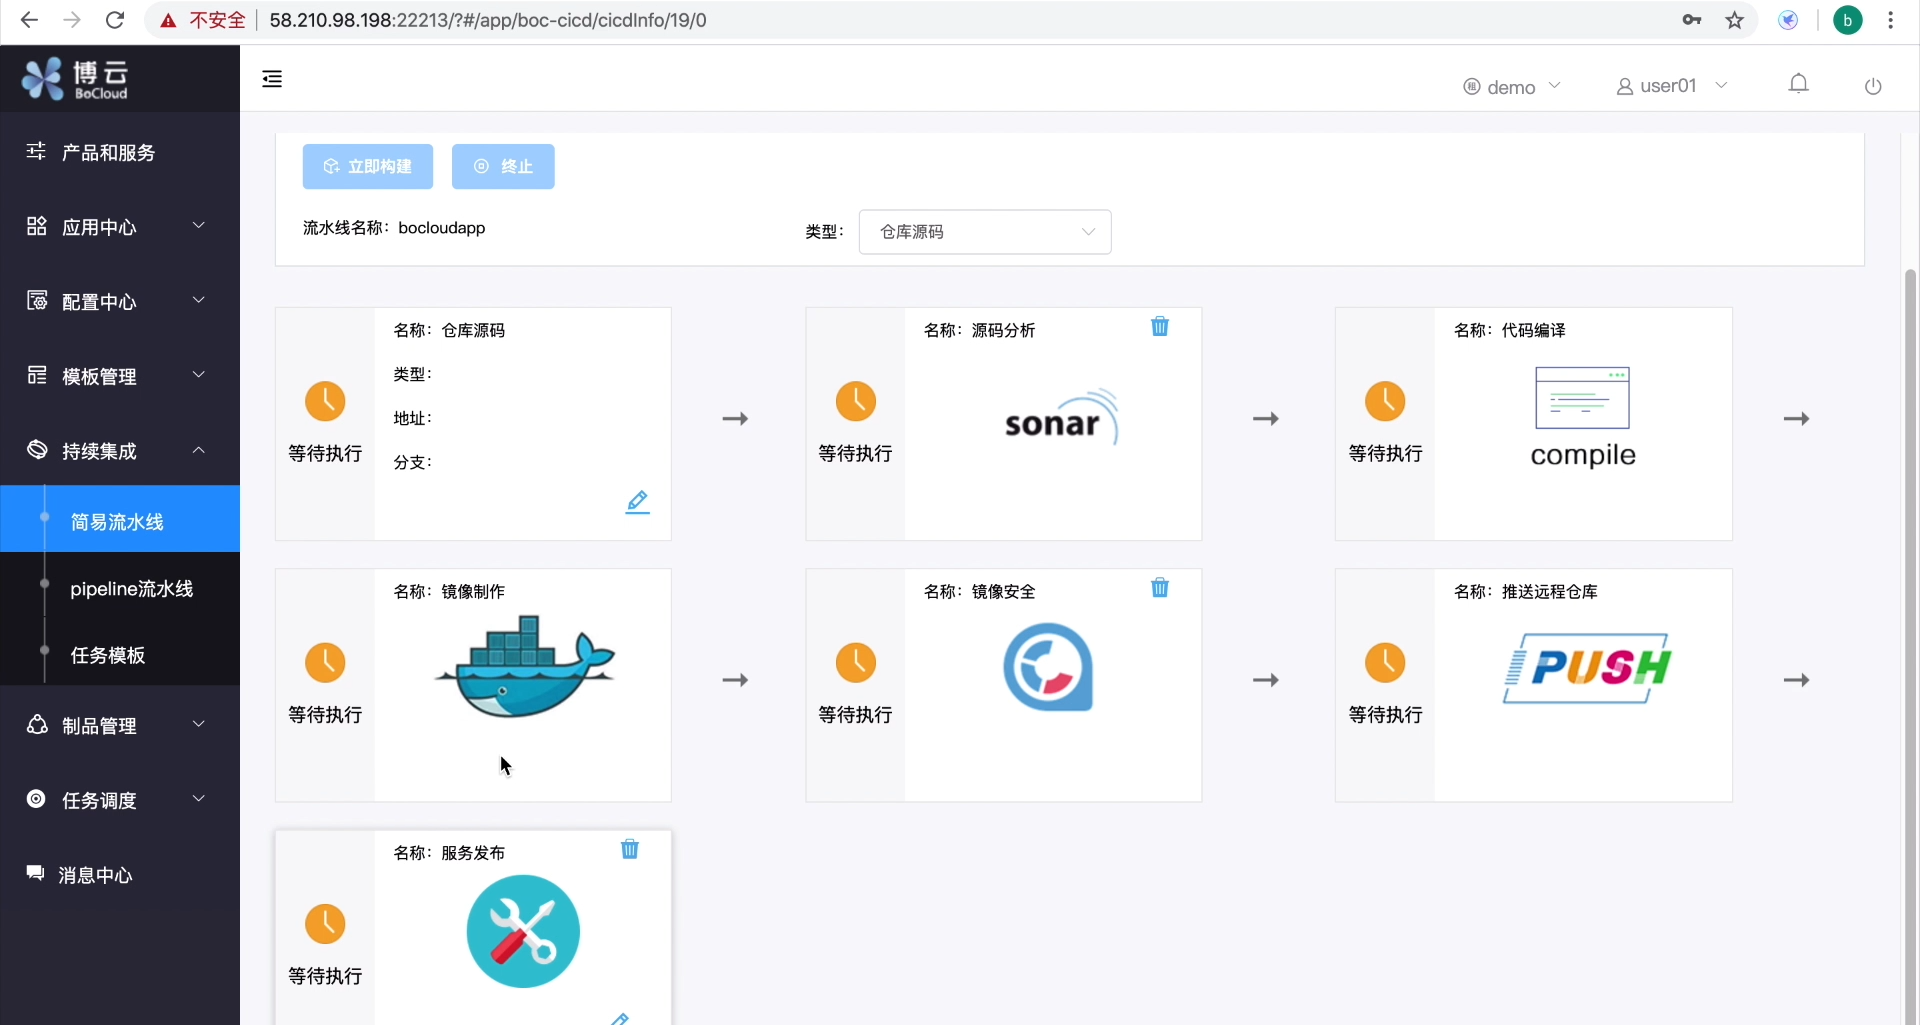Click the 终止 button

[503, 167]
